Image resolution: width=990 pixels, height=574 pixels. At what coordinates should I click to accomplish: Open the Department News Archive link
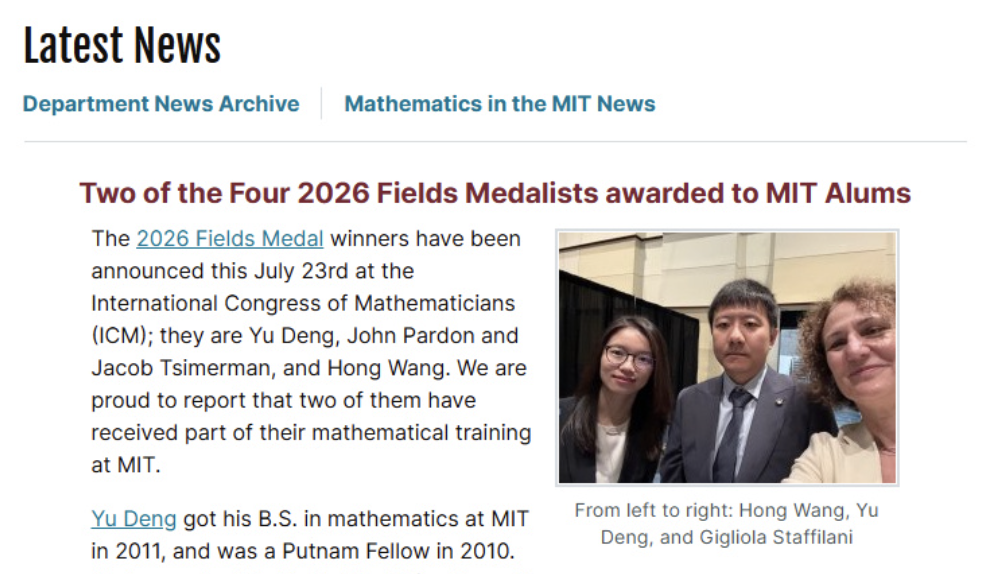point(161,104)
